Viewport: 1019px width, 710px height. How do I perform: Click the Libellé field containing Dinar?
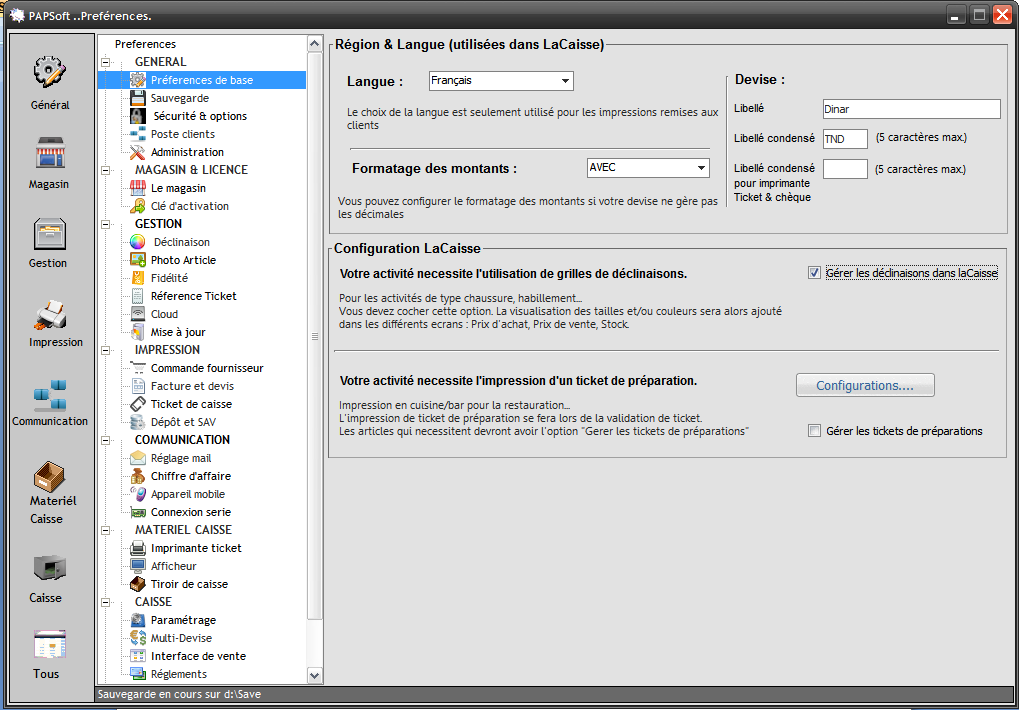point(911,109)
